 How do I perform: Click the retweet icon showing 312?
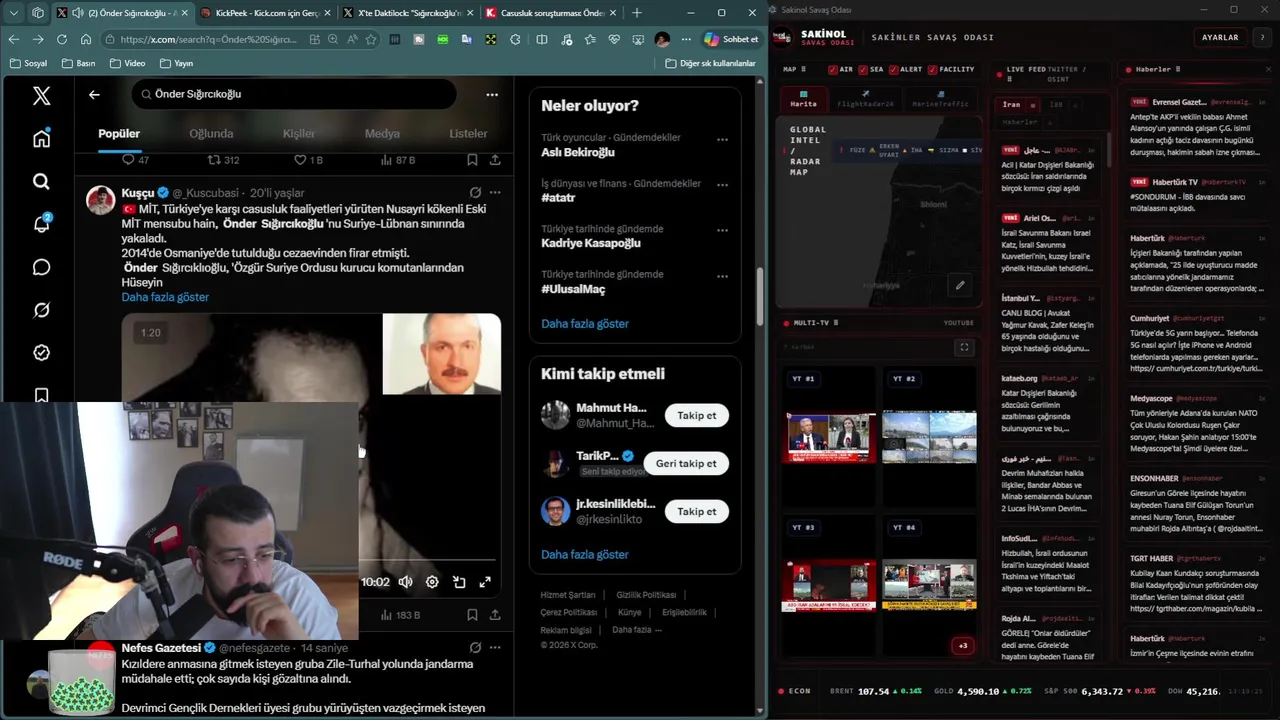[223, 160]
